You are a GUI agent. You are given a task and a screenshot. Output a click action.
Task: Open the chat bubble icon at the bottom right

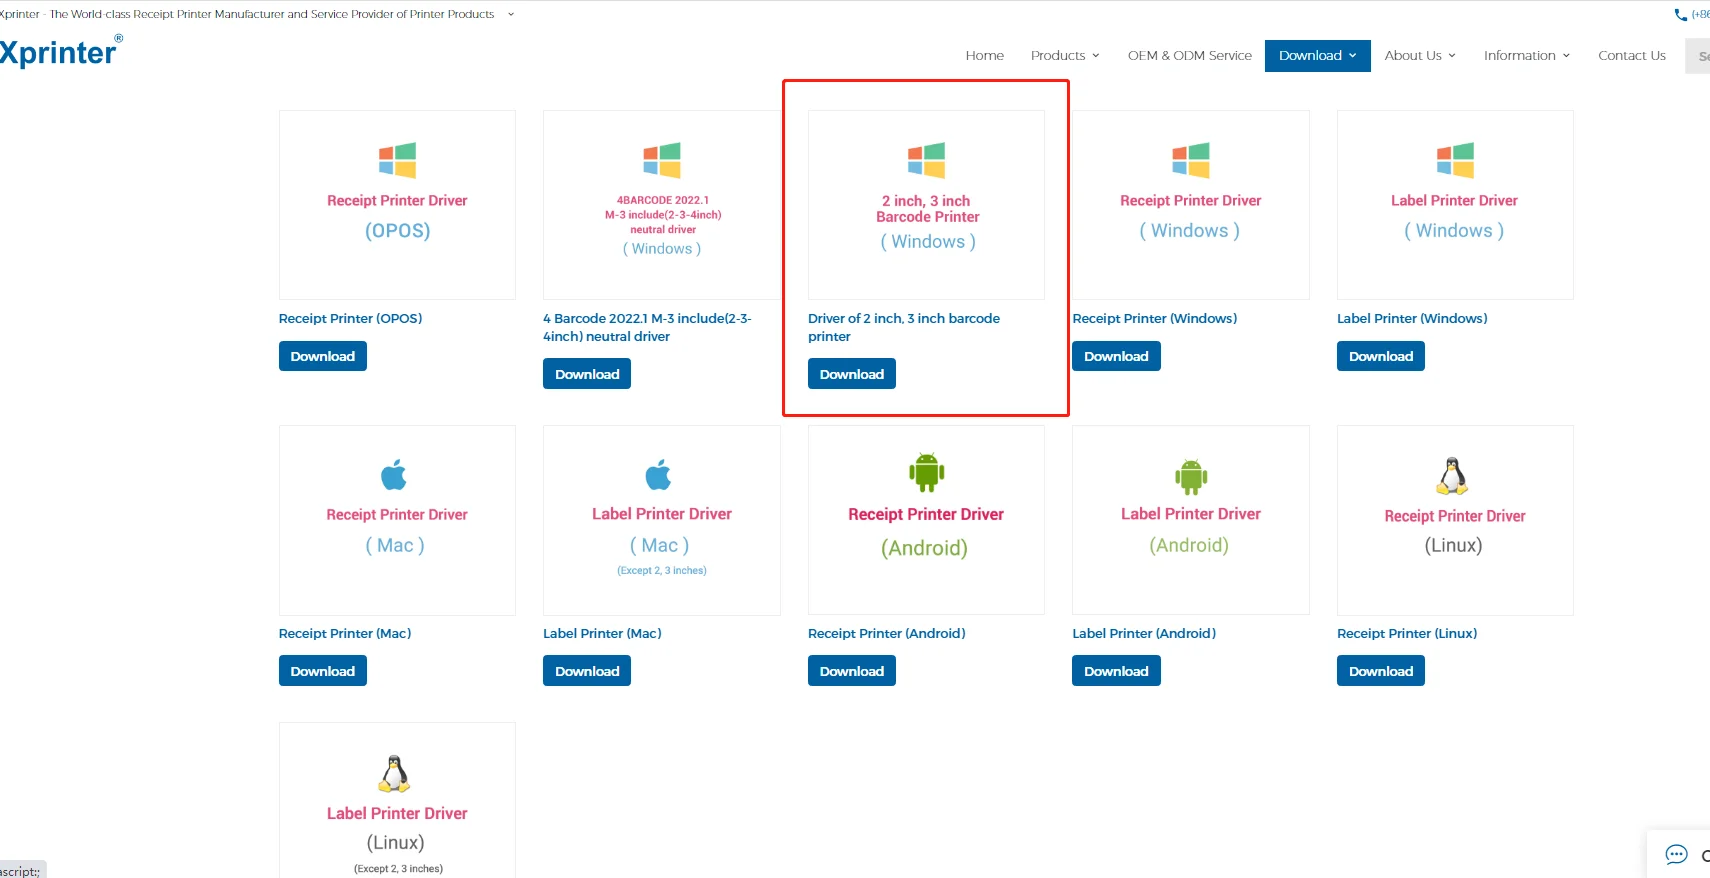tap(1676, 854)
